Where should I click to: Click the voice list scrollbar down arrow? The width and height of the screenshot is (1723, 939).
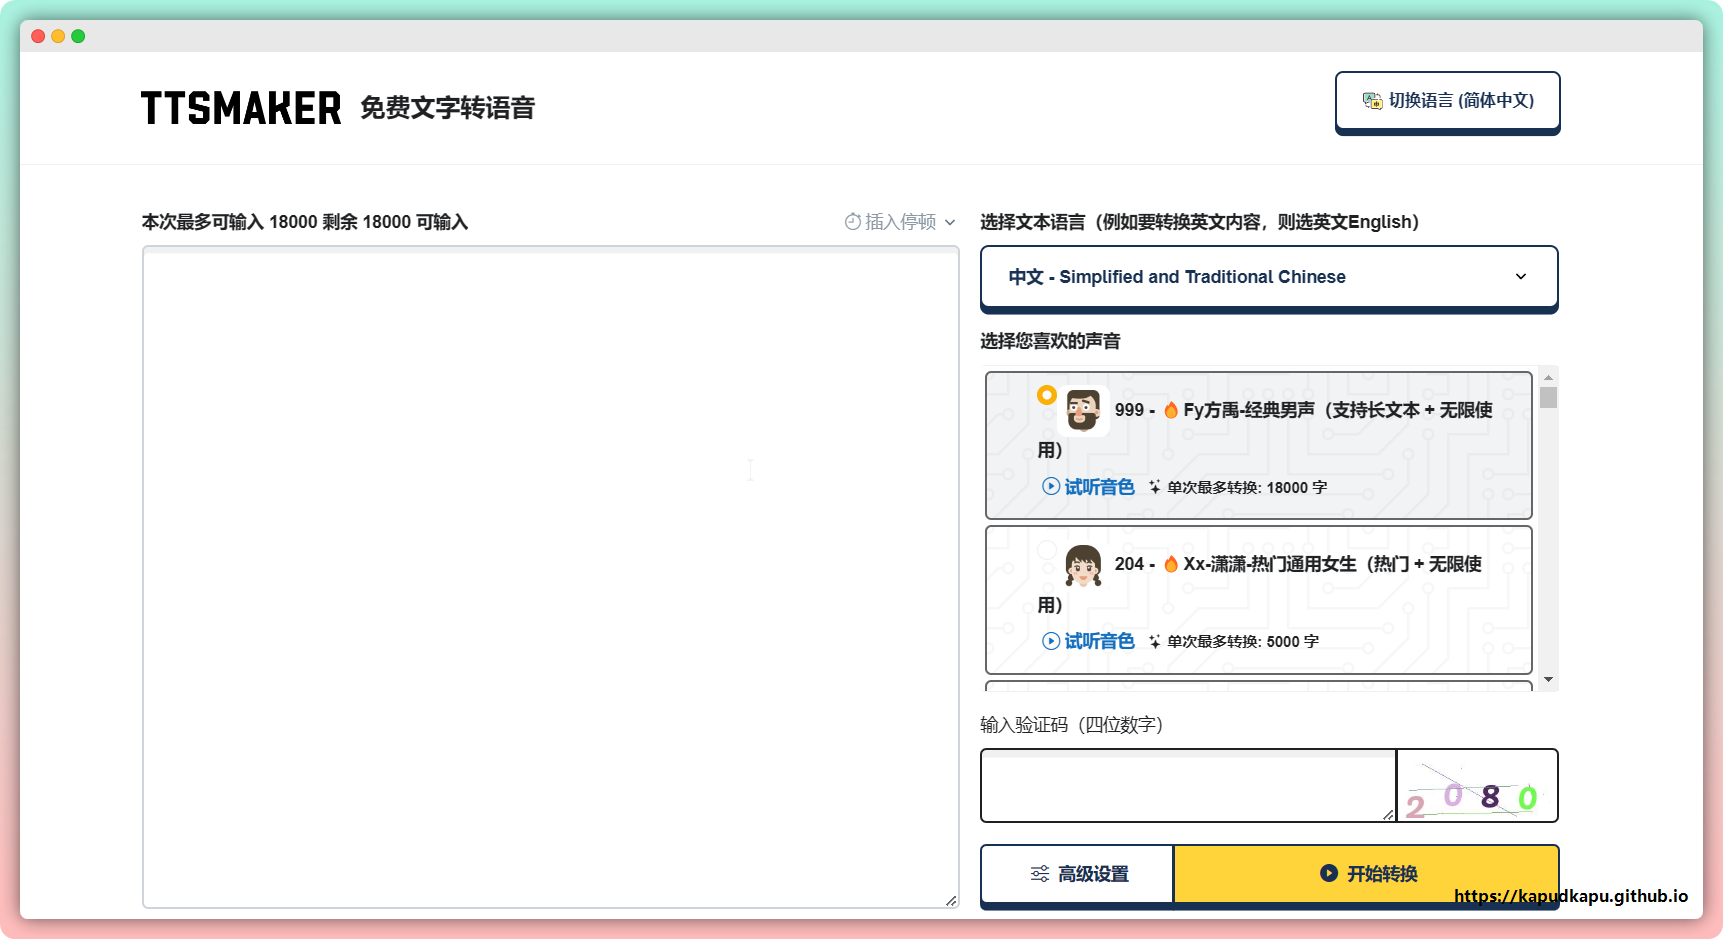(1548, 680)
